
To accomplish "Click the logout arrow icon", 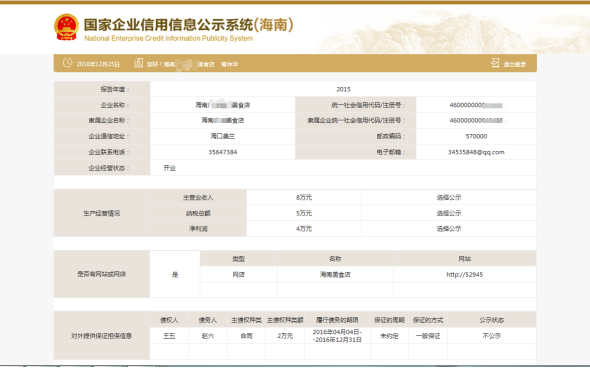I will coord(495,63).
